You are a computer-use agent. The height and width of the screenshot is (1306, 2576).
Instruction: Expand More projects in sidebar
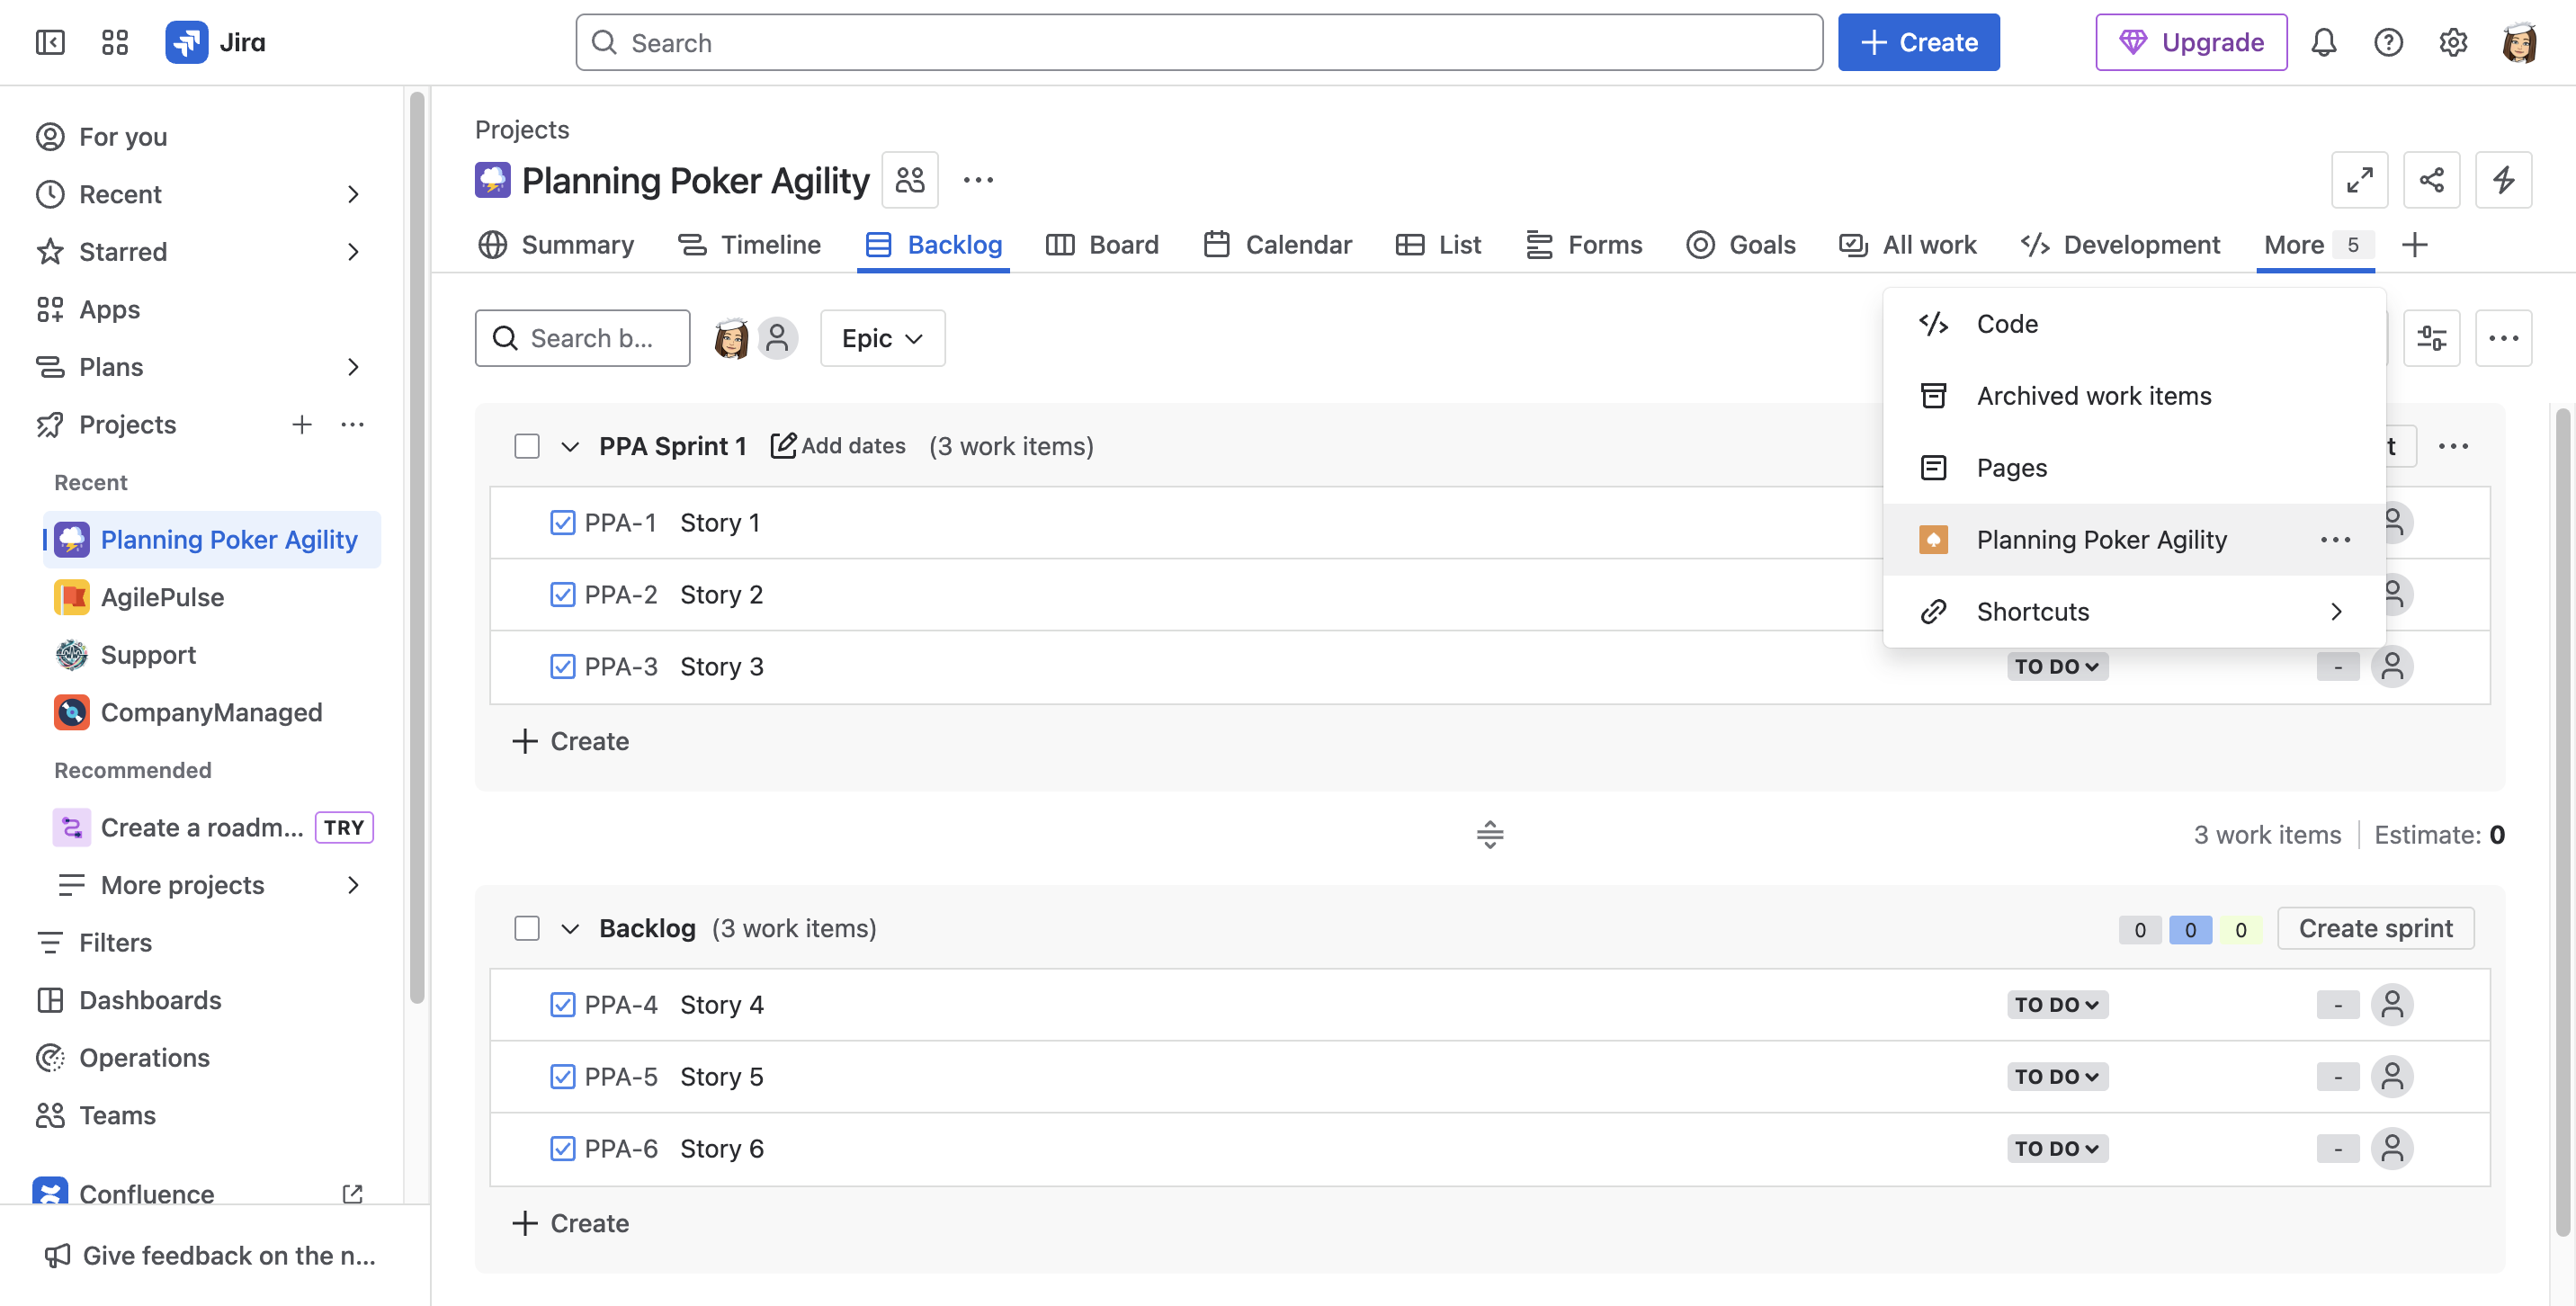pos(352,885)
